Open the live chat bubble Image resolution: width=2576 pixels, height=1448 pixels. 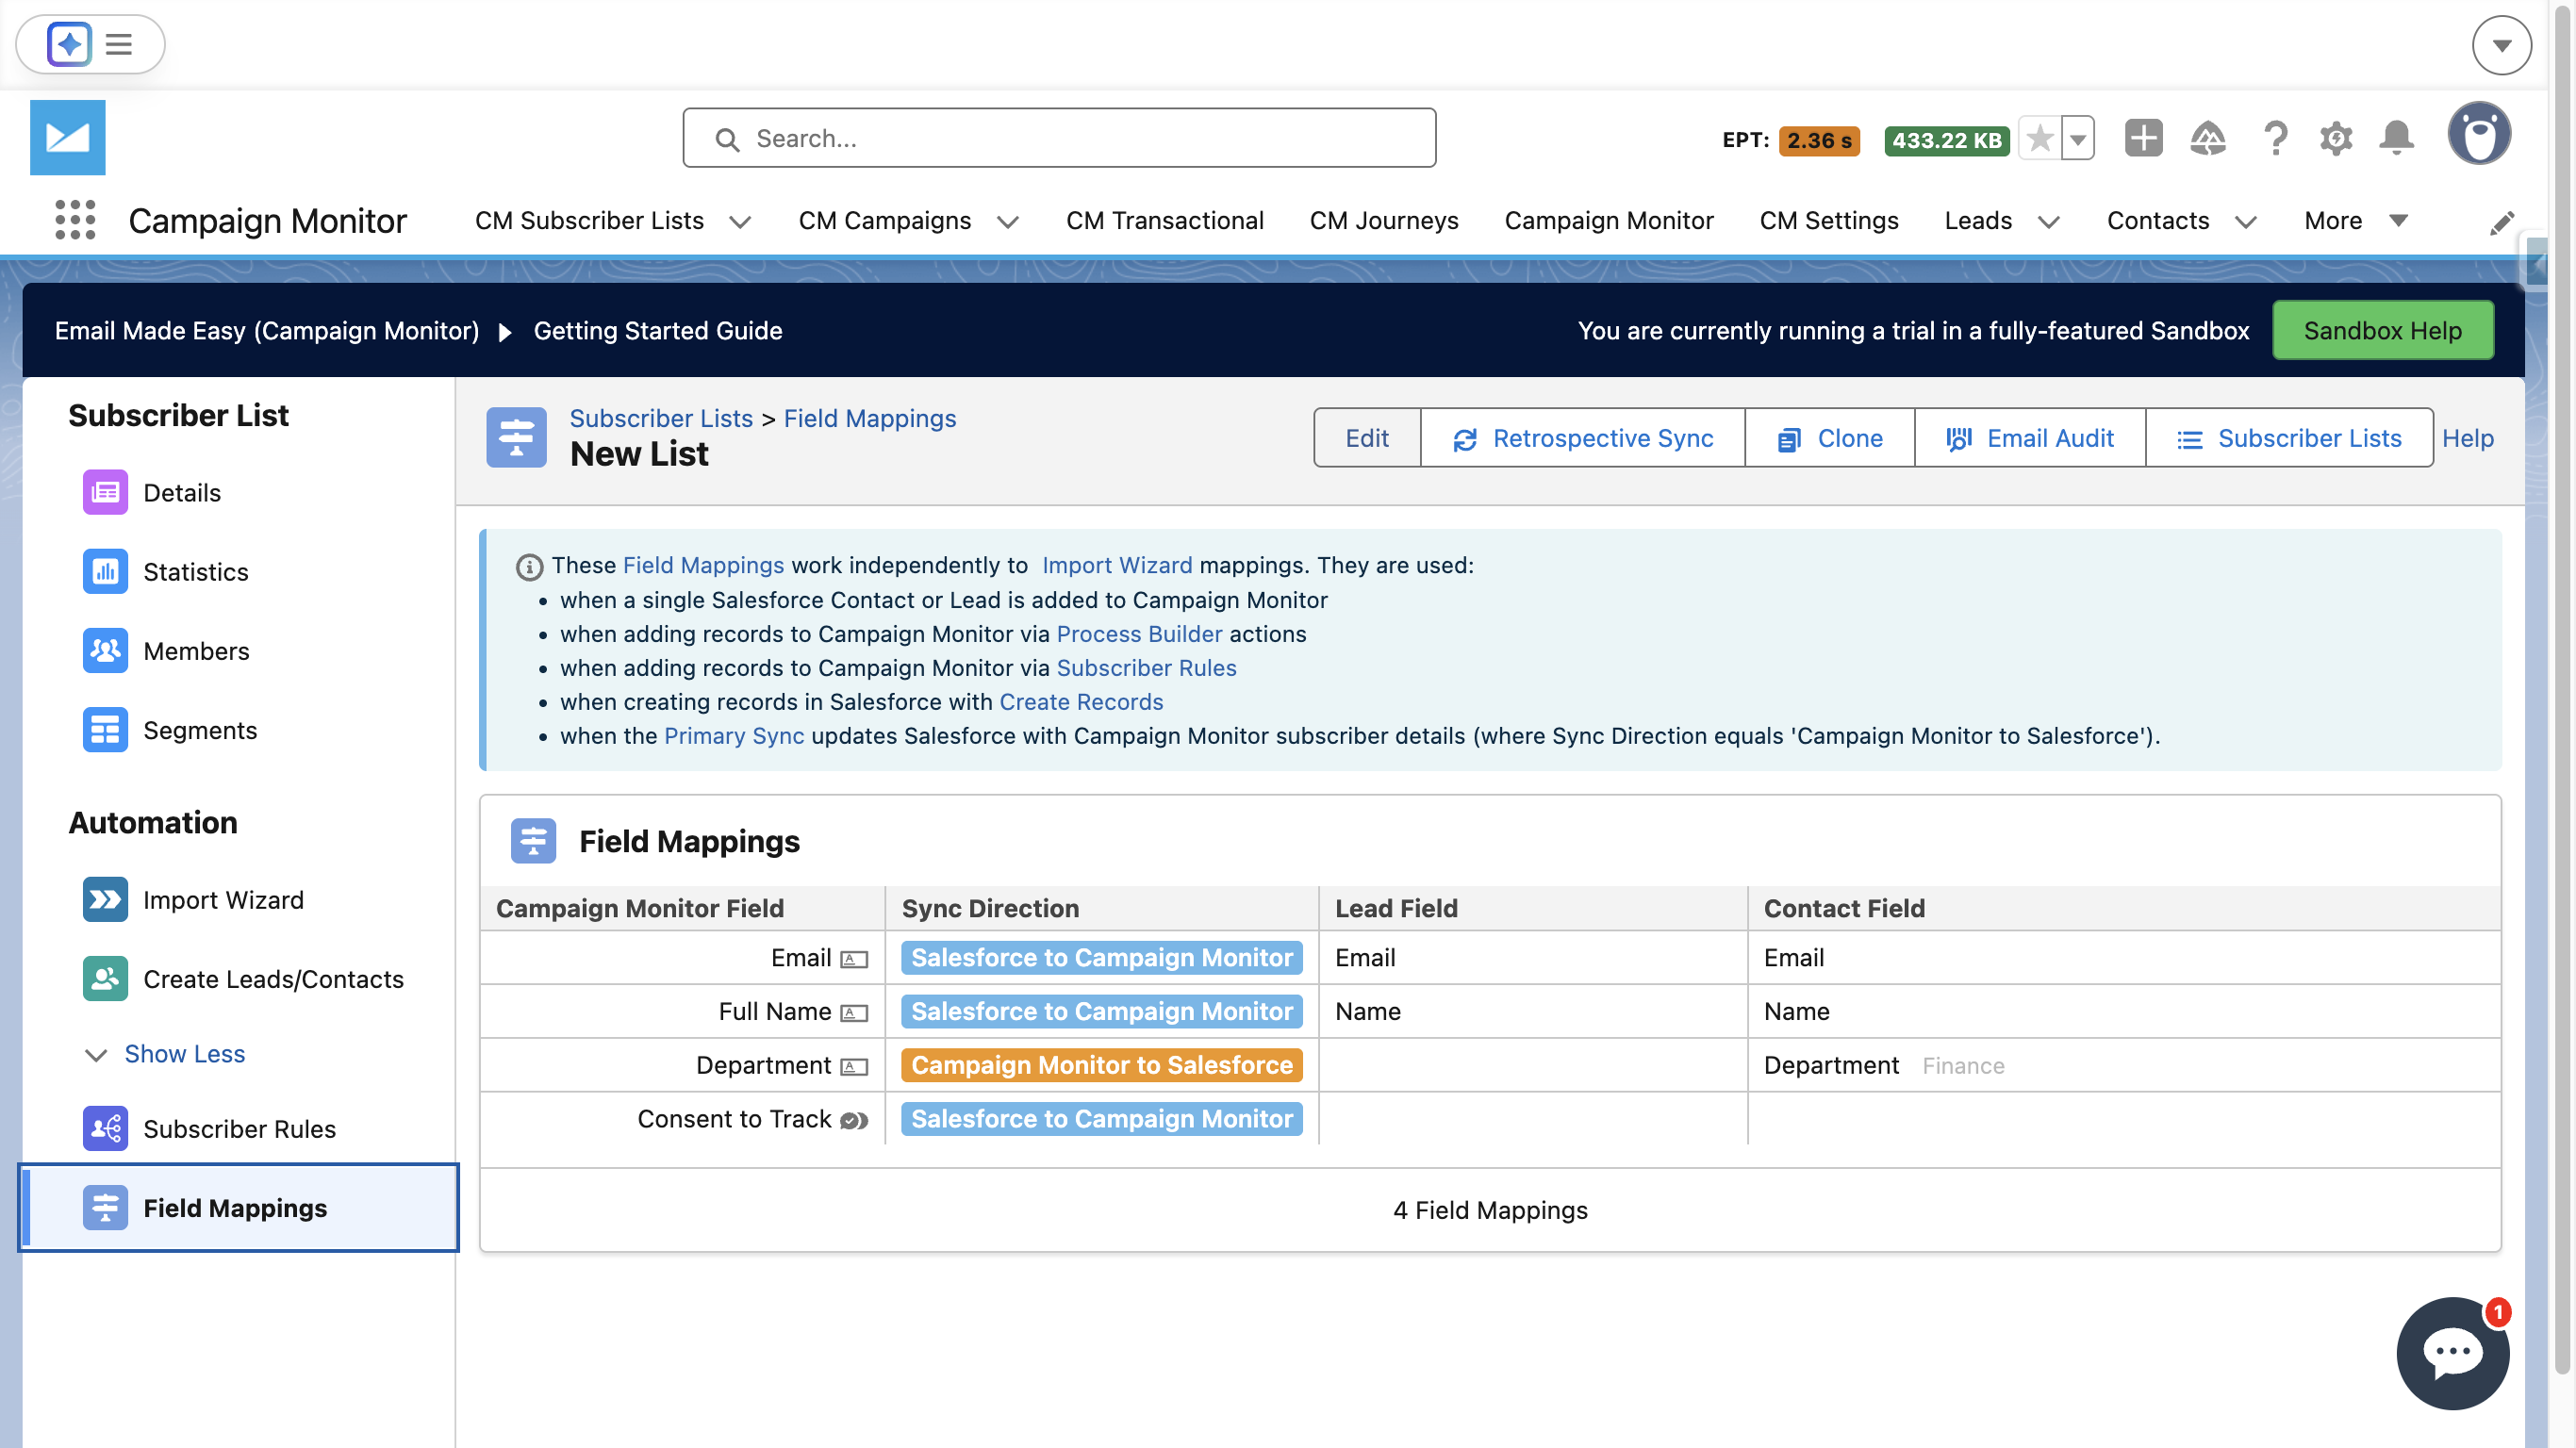point(2452,1353)
